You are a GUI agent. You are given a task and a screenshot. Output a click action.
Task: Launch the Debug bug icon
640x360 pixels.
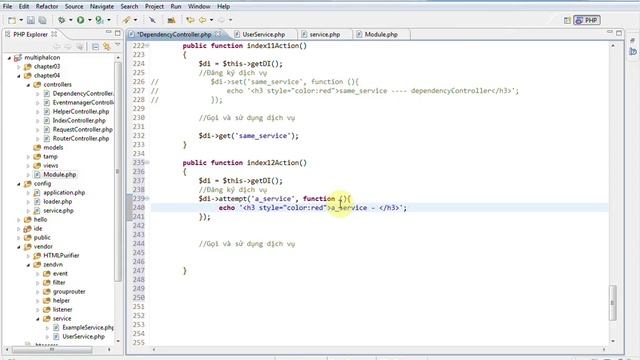62,20
